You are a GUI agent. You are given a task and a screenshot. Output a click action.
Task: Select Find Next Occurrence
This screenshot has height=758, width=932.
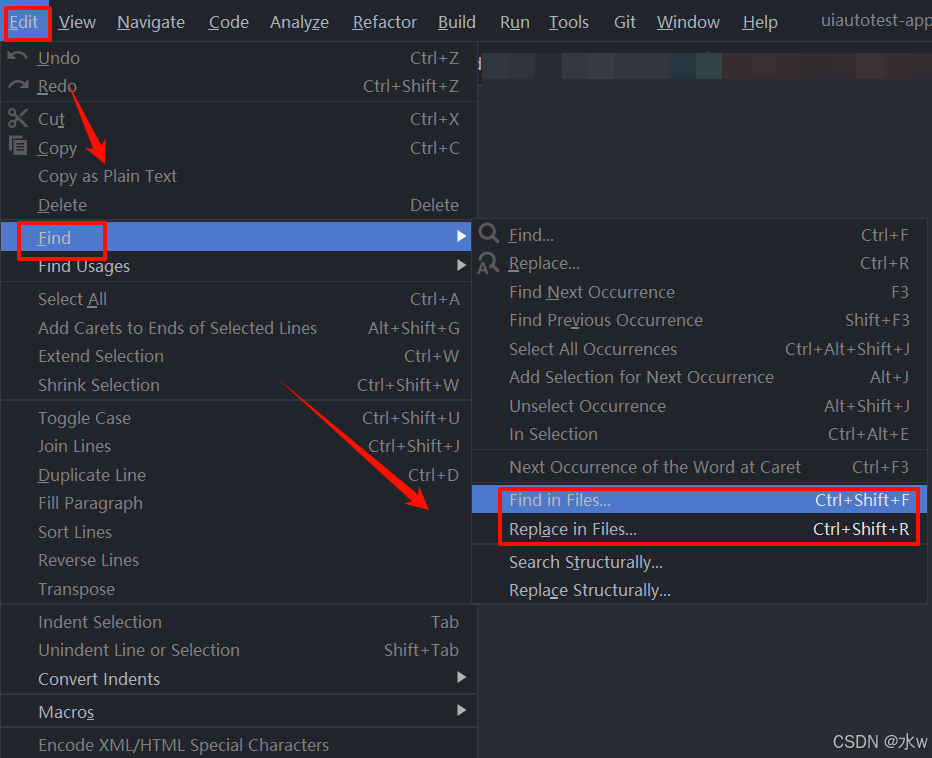700,292
